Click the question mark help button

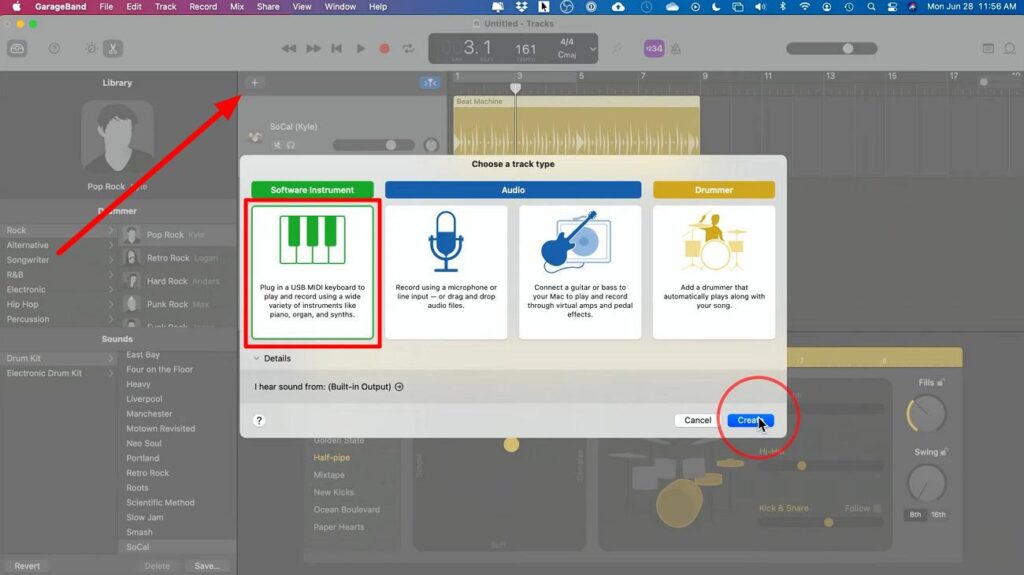pos(259,421)
